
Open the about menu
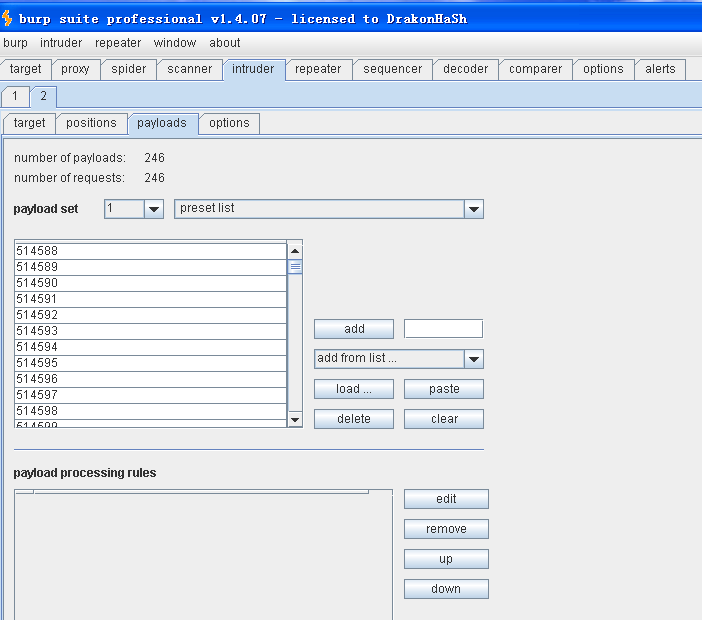click(224, 43)
